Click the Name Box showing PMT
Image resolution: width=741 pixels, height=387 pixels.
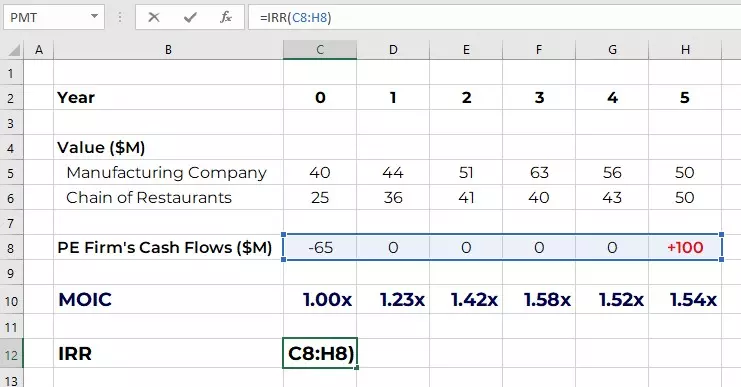[54, 17]
